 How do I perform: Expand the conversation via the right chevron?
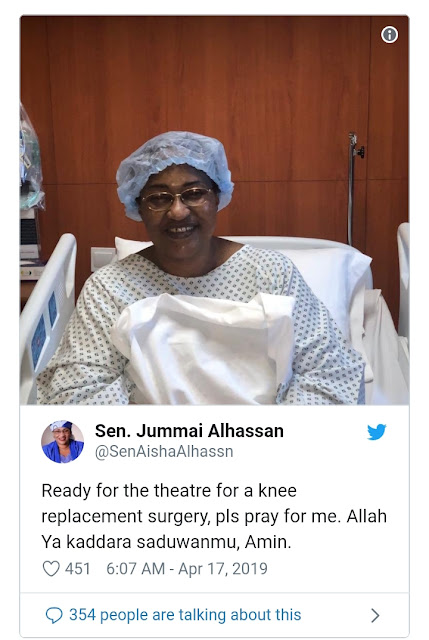[375, 616]
